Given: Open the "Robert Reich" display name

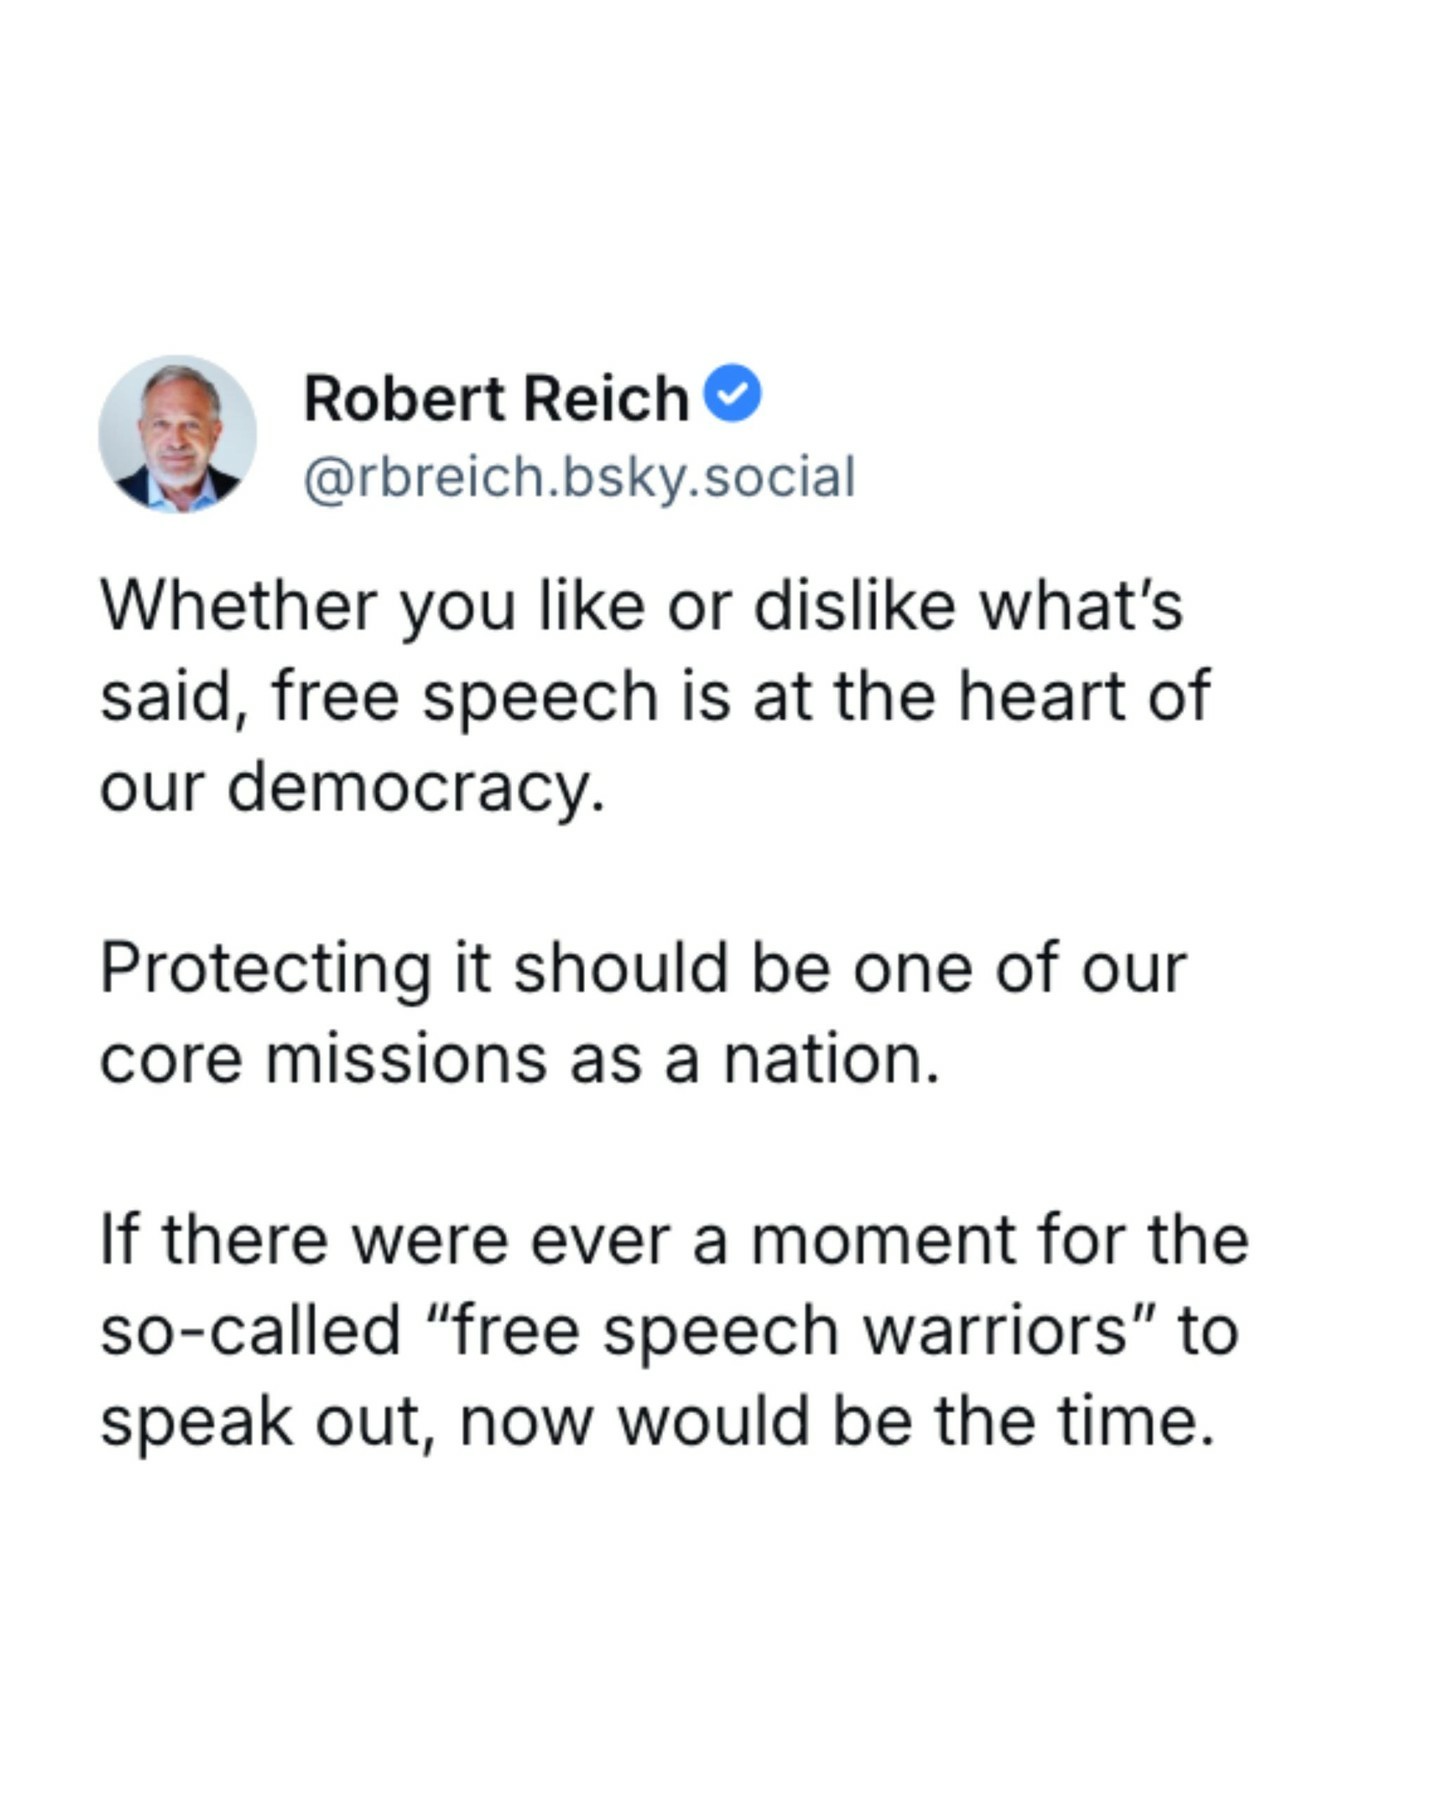Looking at the screenshot, I should pyautogui.click(x=496, y=398).
